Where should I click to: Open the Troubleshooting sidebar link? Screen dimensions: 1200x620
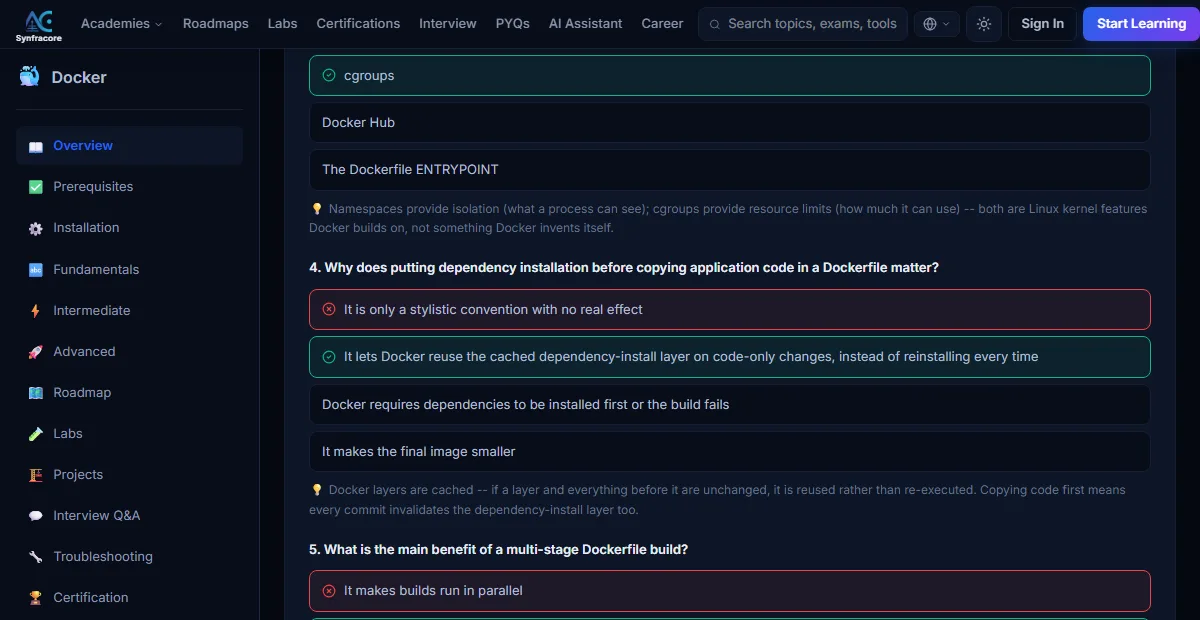[x=129, y=557]
